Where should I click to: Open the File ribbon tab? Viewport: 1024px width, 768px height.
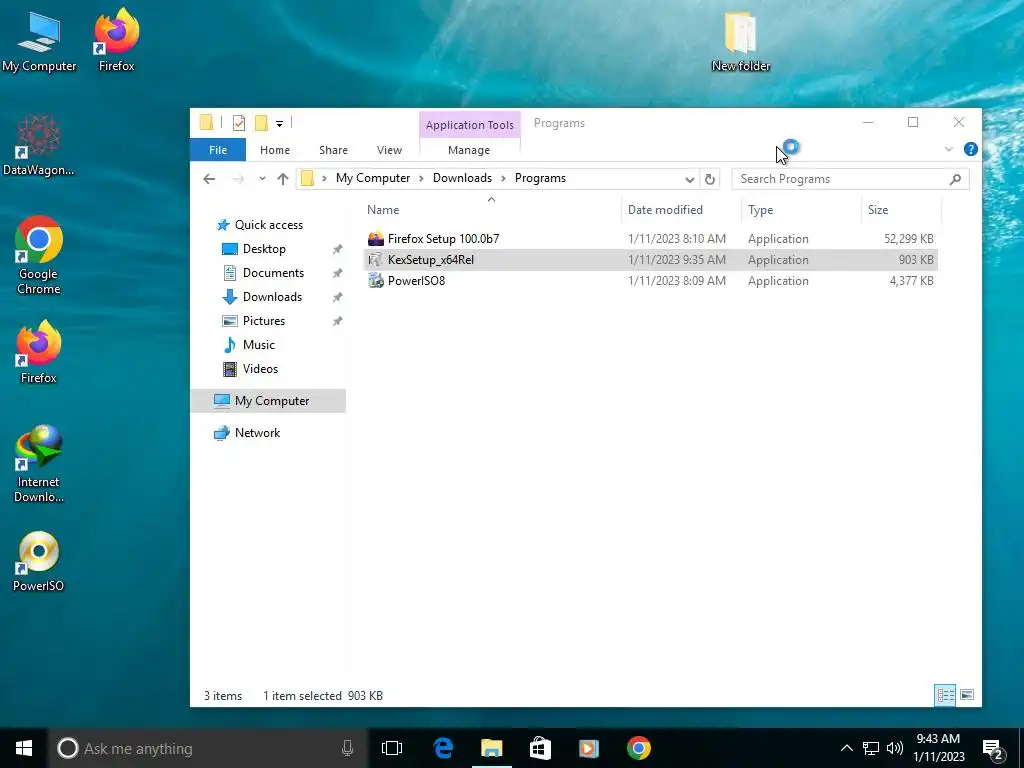[x=218, y=150]
